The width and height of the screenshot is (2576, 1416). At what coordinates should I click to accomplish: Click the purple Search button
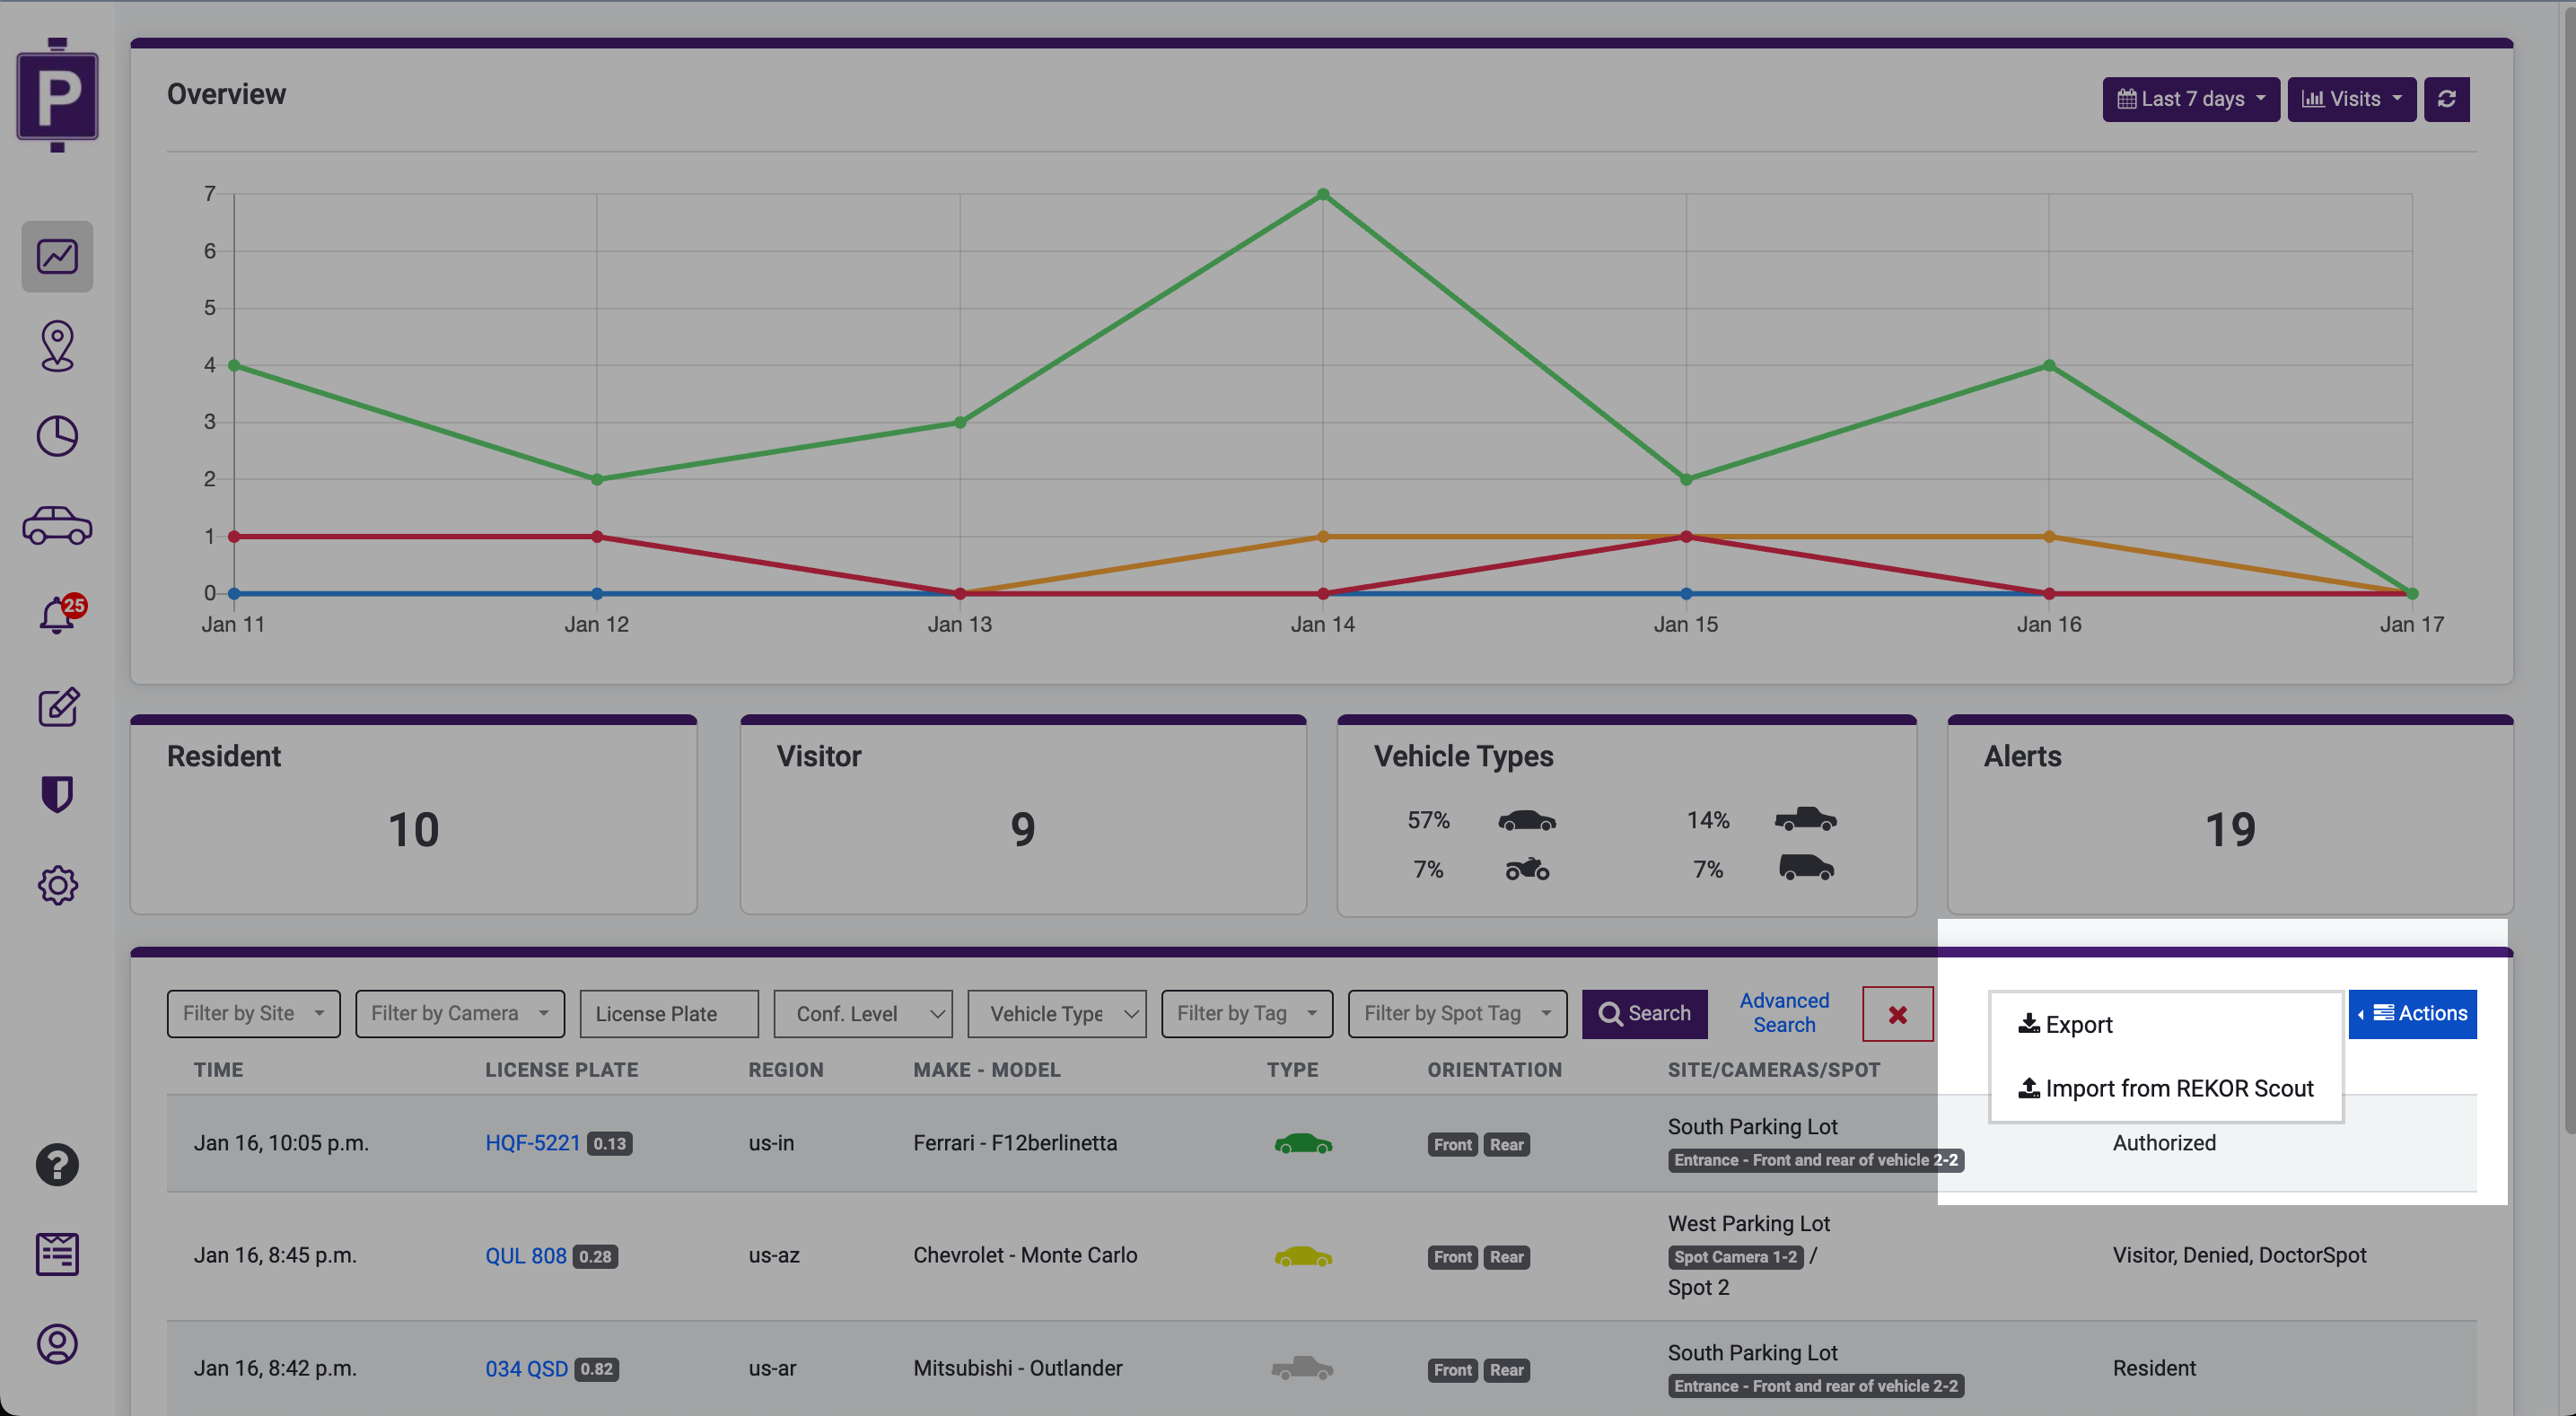tap(1644, 1013)
